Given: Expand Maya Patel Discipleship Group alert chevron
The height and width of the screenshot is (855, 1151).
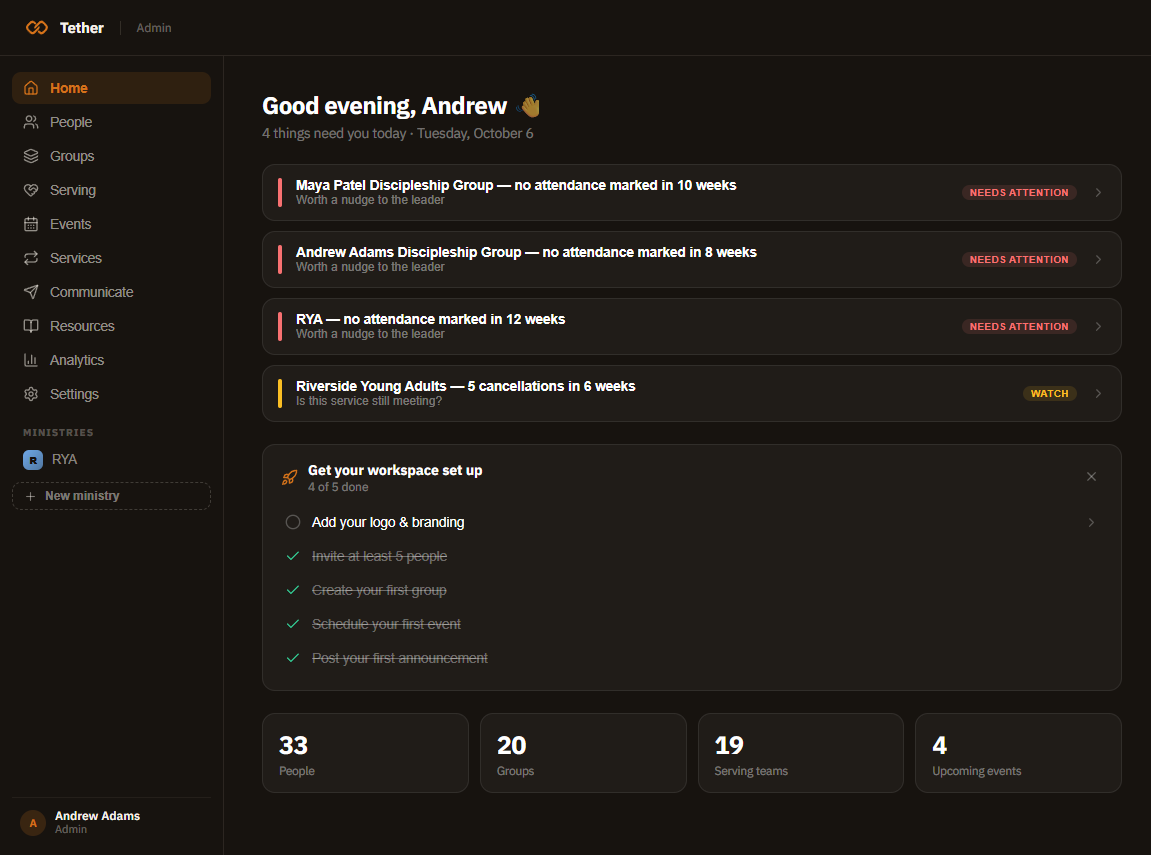Looking at the screenshot, I should (1098, 192).
